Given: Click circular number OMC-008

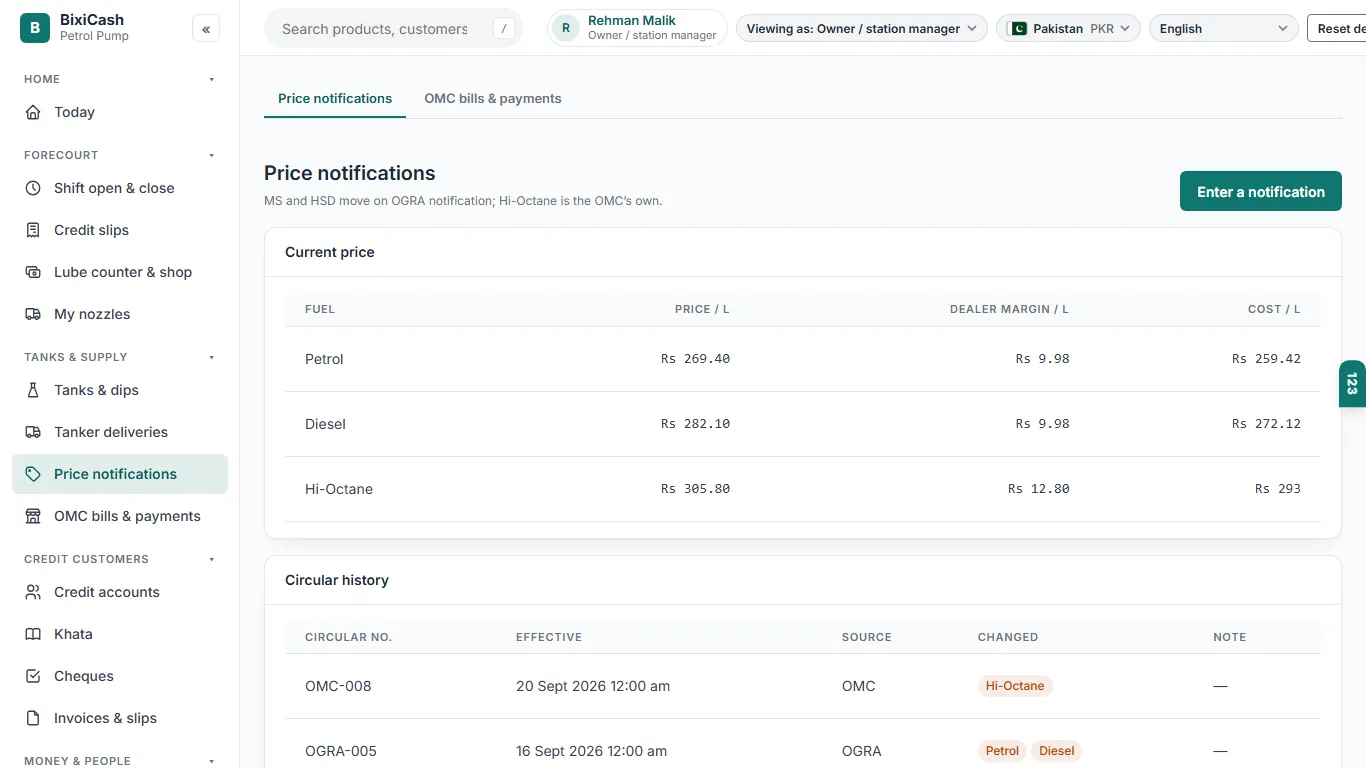Looking at the screenshot, I should point(338,686).
